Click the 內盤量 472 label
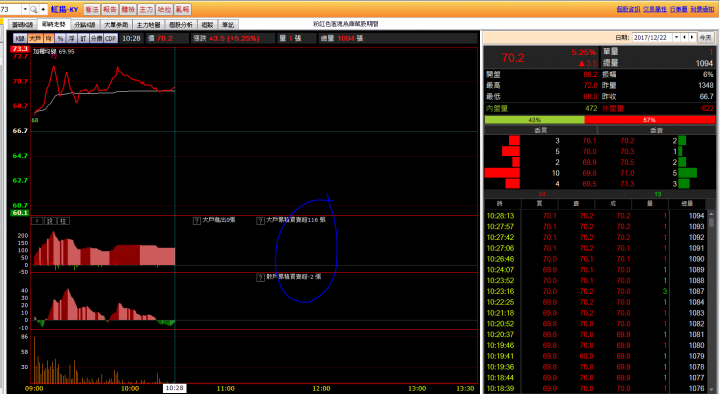Viewport: 720px width, 394px height. (497, 108)
